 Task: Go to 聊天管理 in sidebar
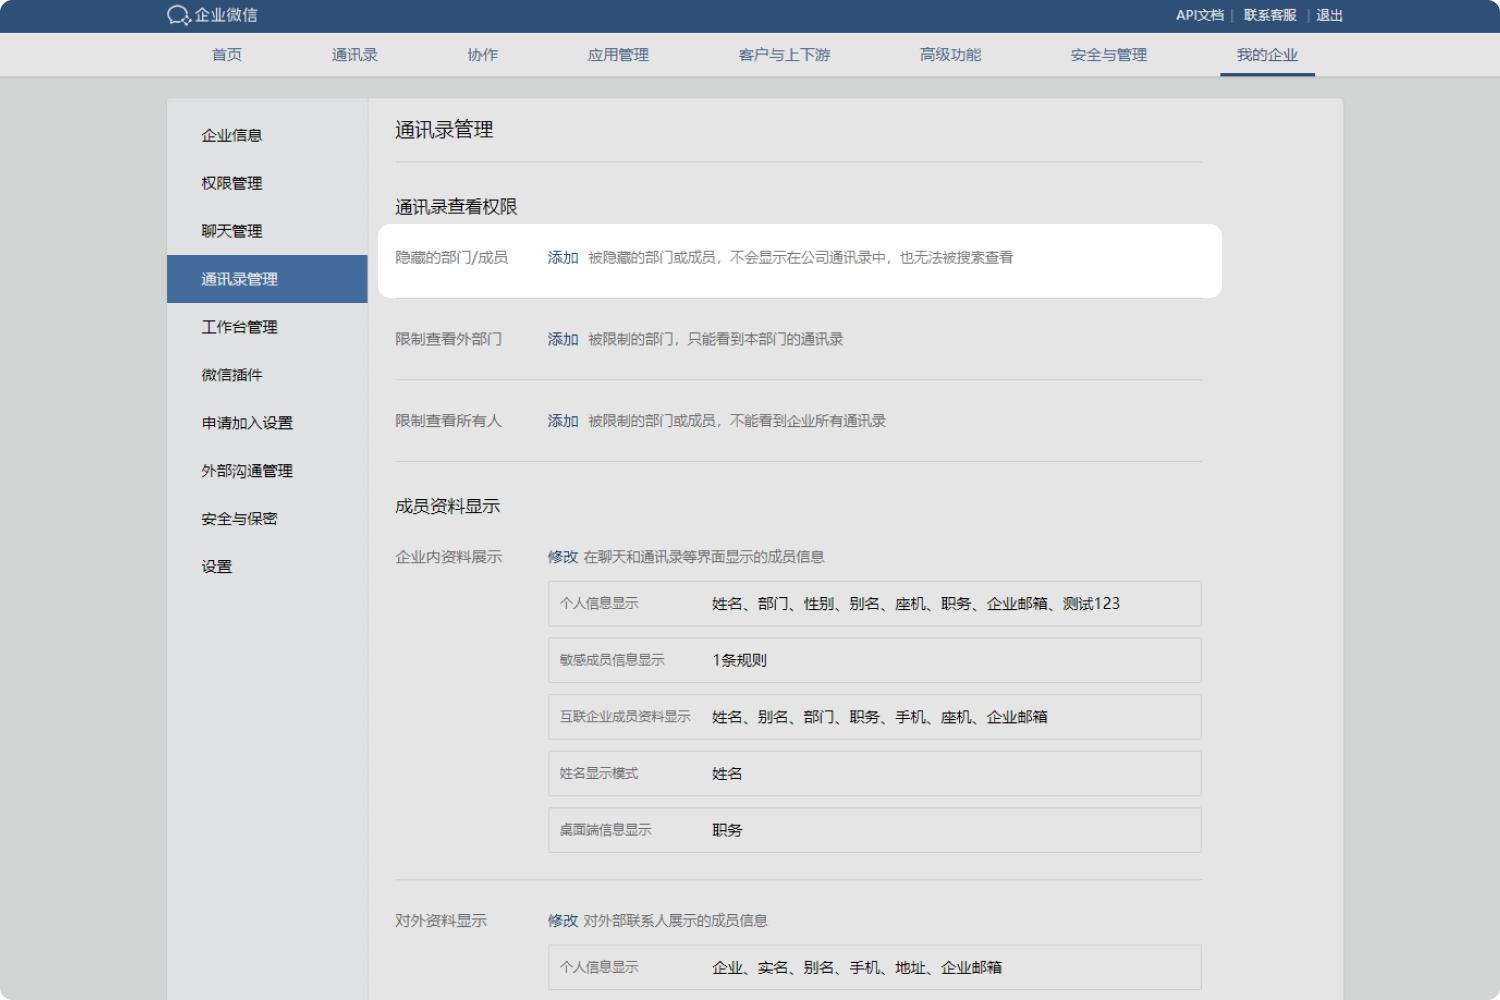pyautogui.click(x=232, y=231)
